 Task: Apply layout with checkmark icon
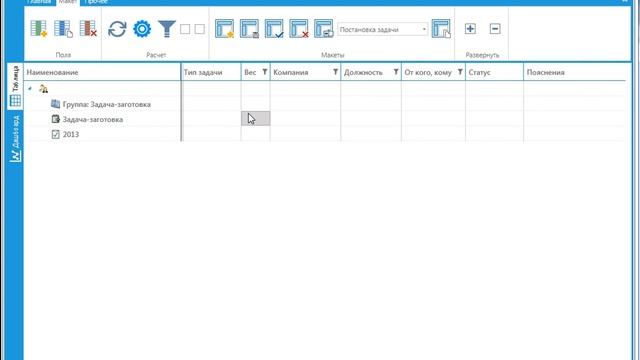274,29
